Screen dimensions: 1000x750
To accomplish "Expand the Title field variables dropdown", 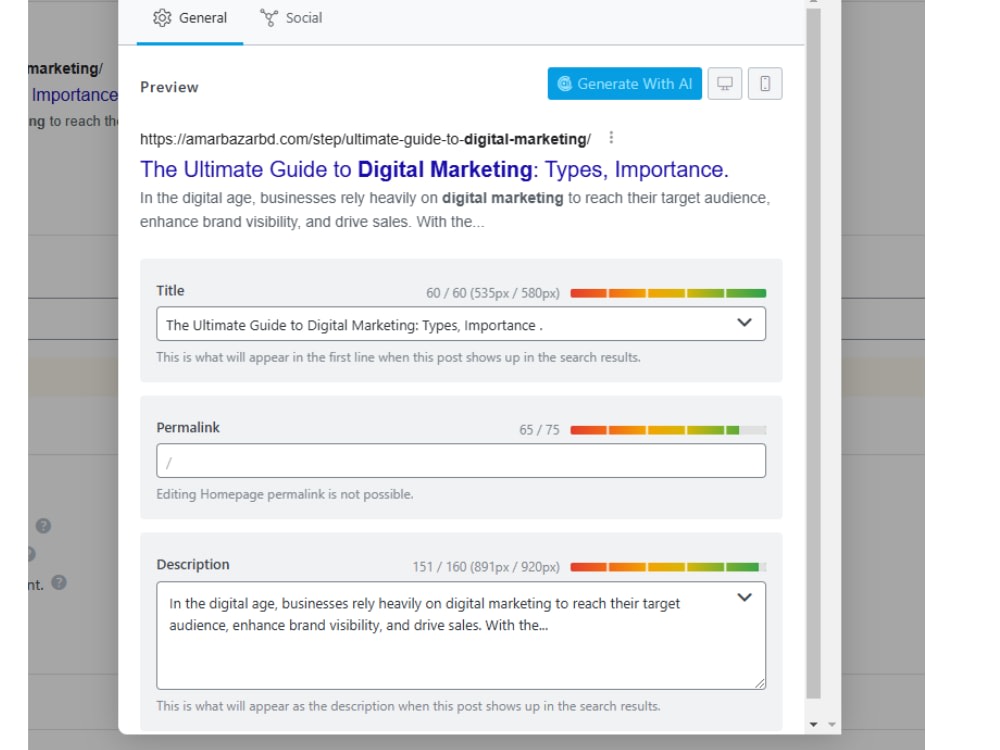I will (x=744, y=323).
